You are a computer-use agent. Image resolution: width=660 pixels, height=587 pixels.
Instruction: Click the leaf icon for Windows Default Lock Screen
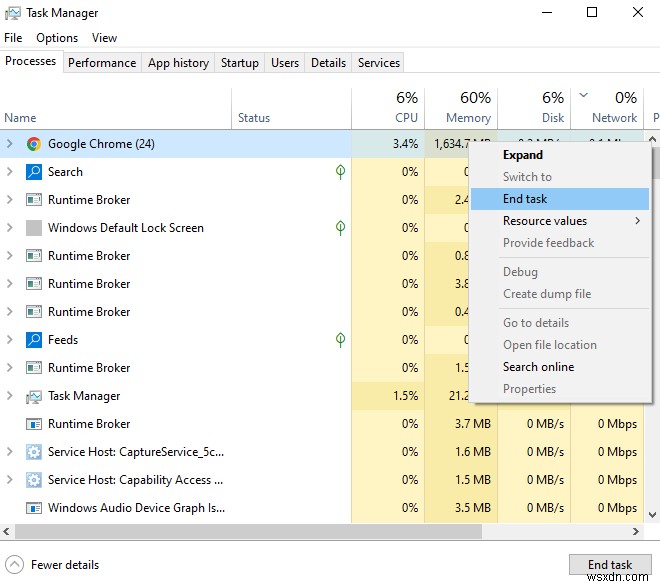click(341, 228)
